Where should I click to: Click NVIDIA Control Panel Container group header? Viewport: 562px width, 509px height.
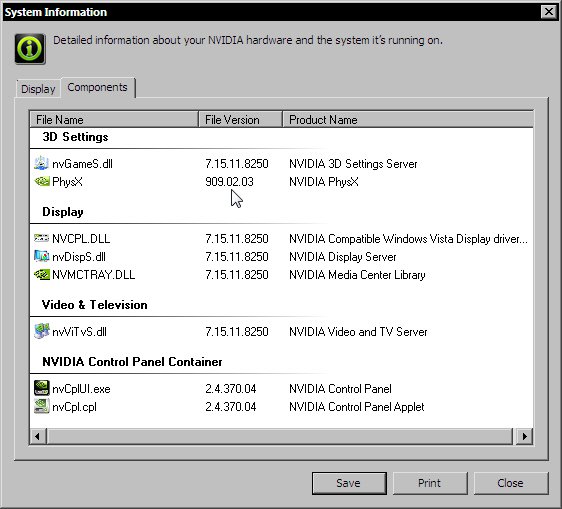click(132, 362)
